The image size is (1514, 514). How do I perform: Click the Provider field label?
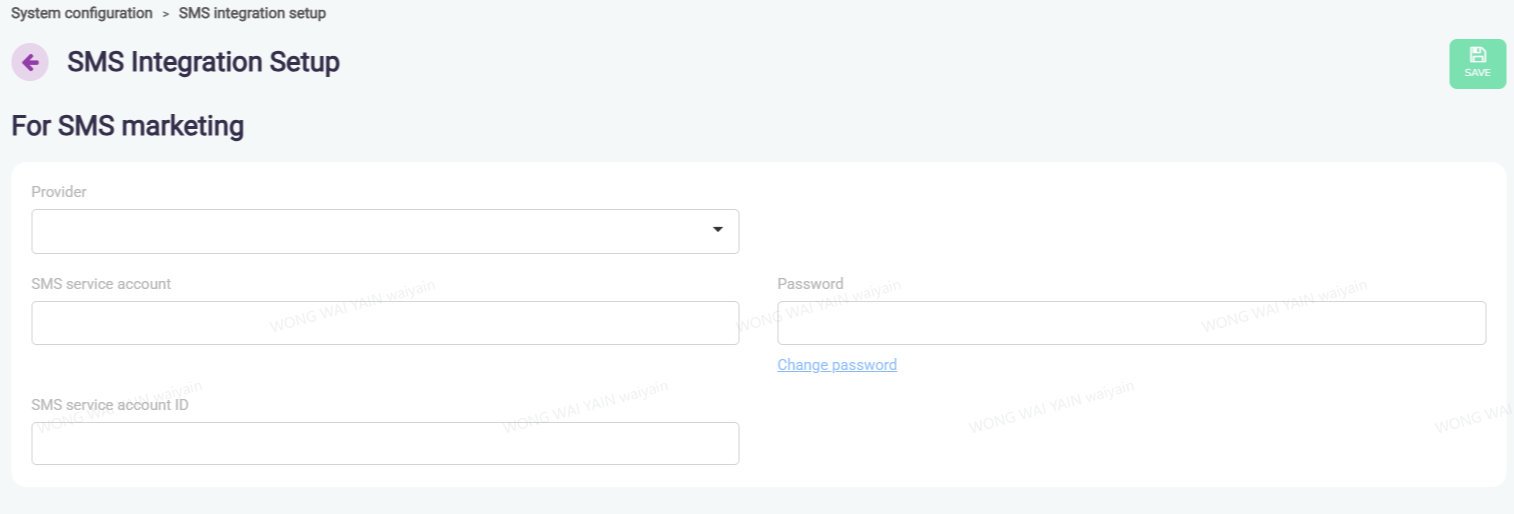click(59, 192)
